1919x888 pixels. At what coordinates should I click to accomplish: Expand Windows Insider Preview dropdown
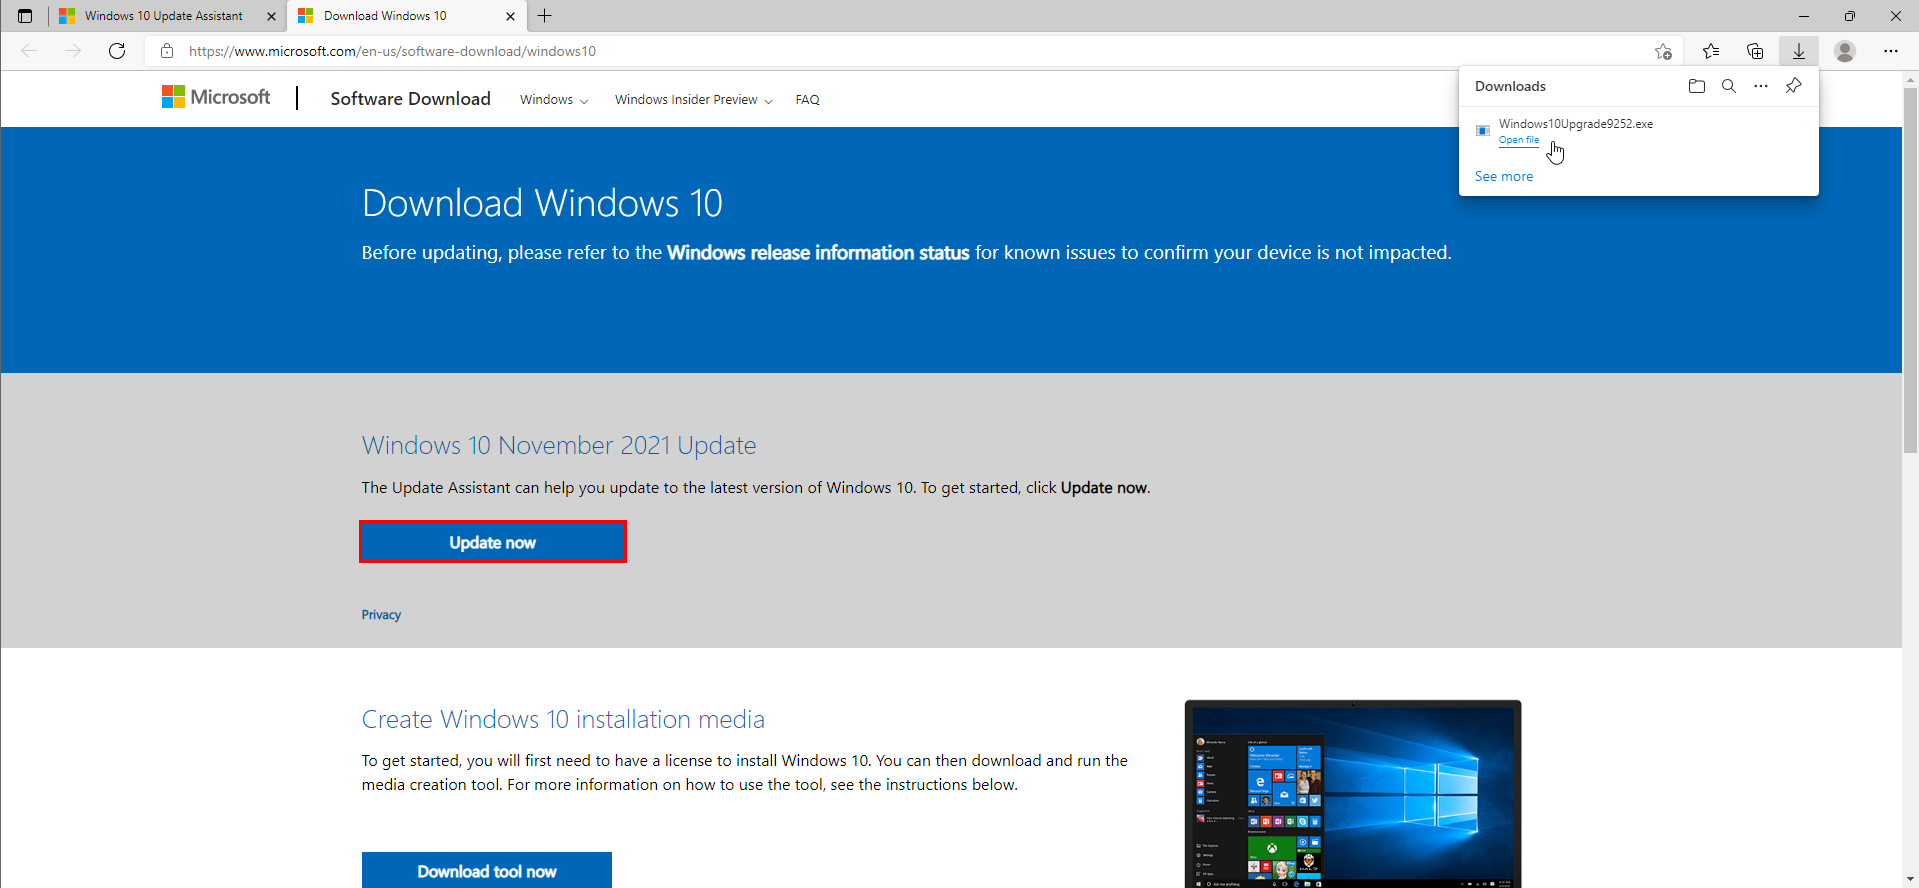pos(693,100)
